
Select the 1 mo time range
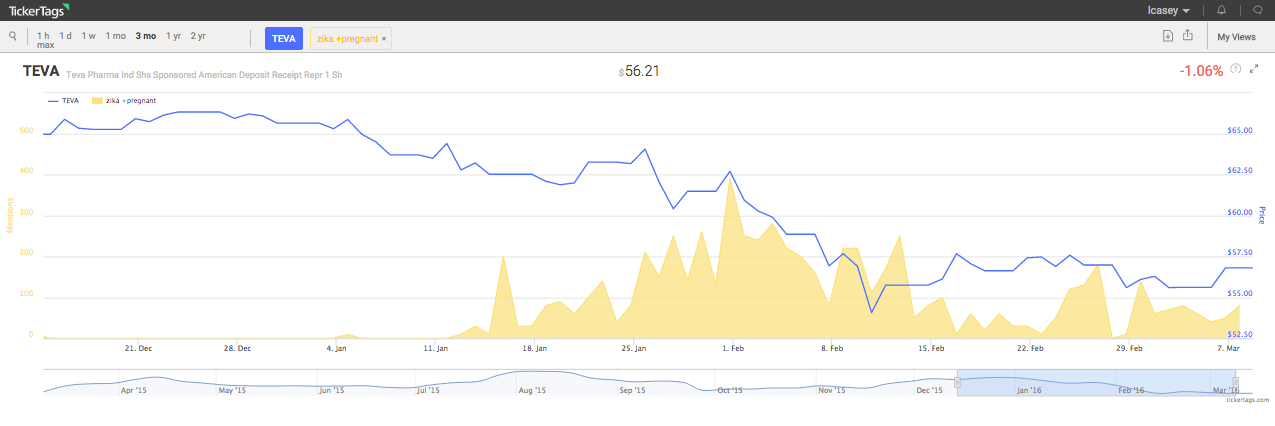[x=116, y=36]
